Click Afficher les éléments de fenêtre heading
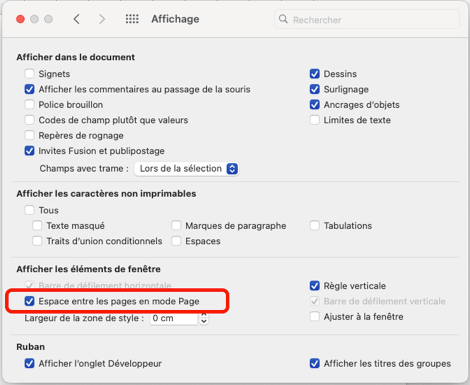This screenshot has width=470, height=385. pyautogui.click(x=89, y=269)
